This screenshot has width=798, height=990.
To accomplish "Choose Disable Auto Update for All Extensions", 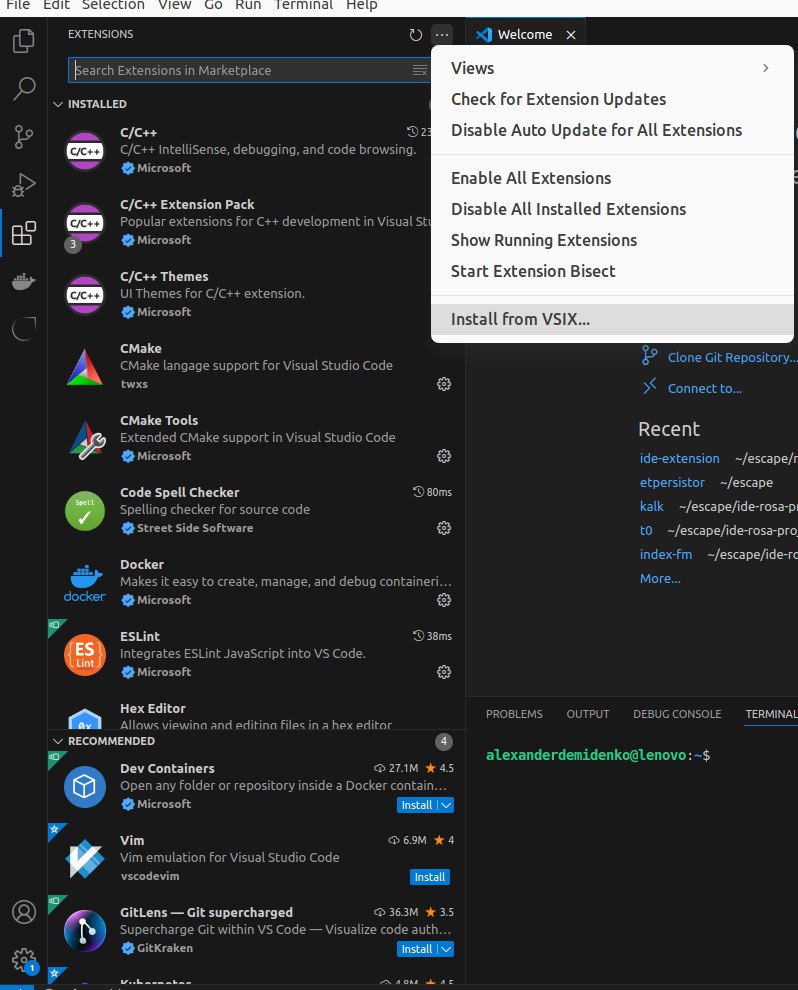I will [x=596, y=130].
